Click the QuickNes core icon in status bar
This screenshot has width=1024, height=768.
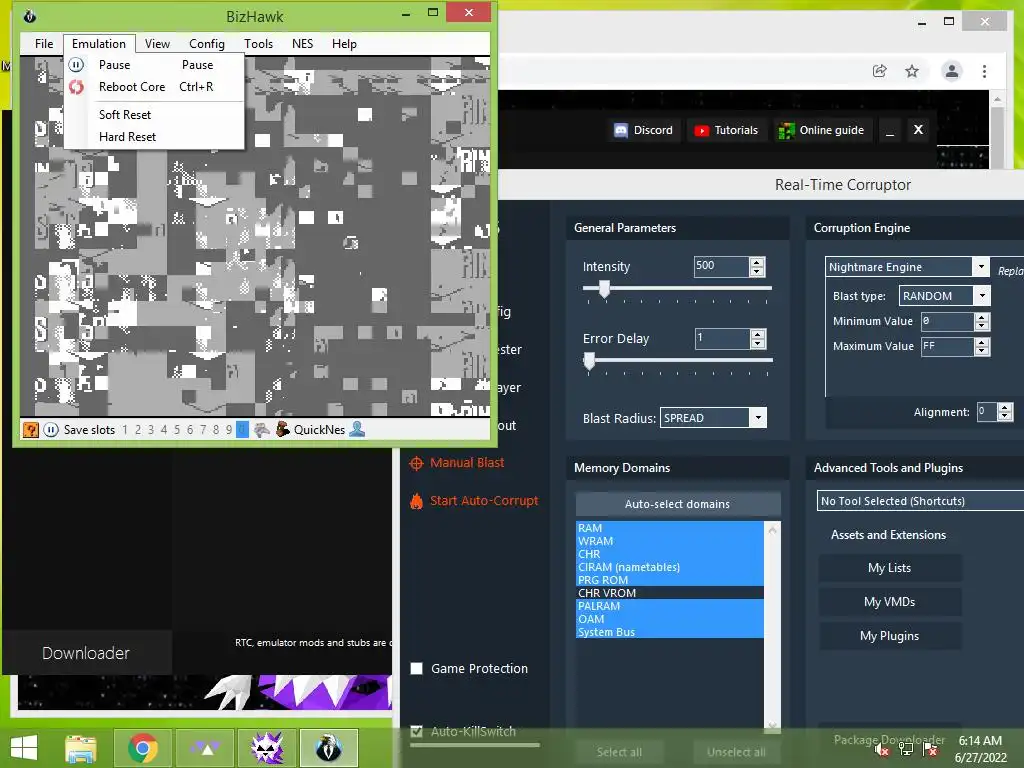pos(282,430)
